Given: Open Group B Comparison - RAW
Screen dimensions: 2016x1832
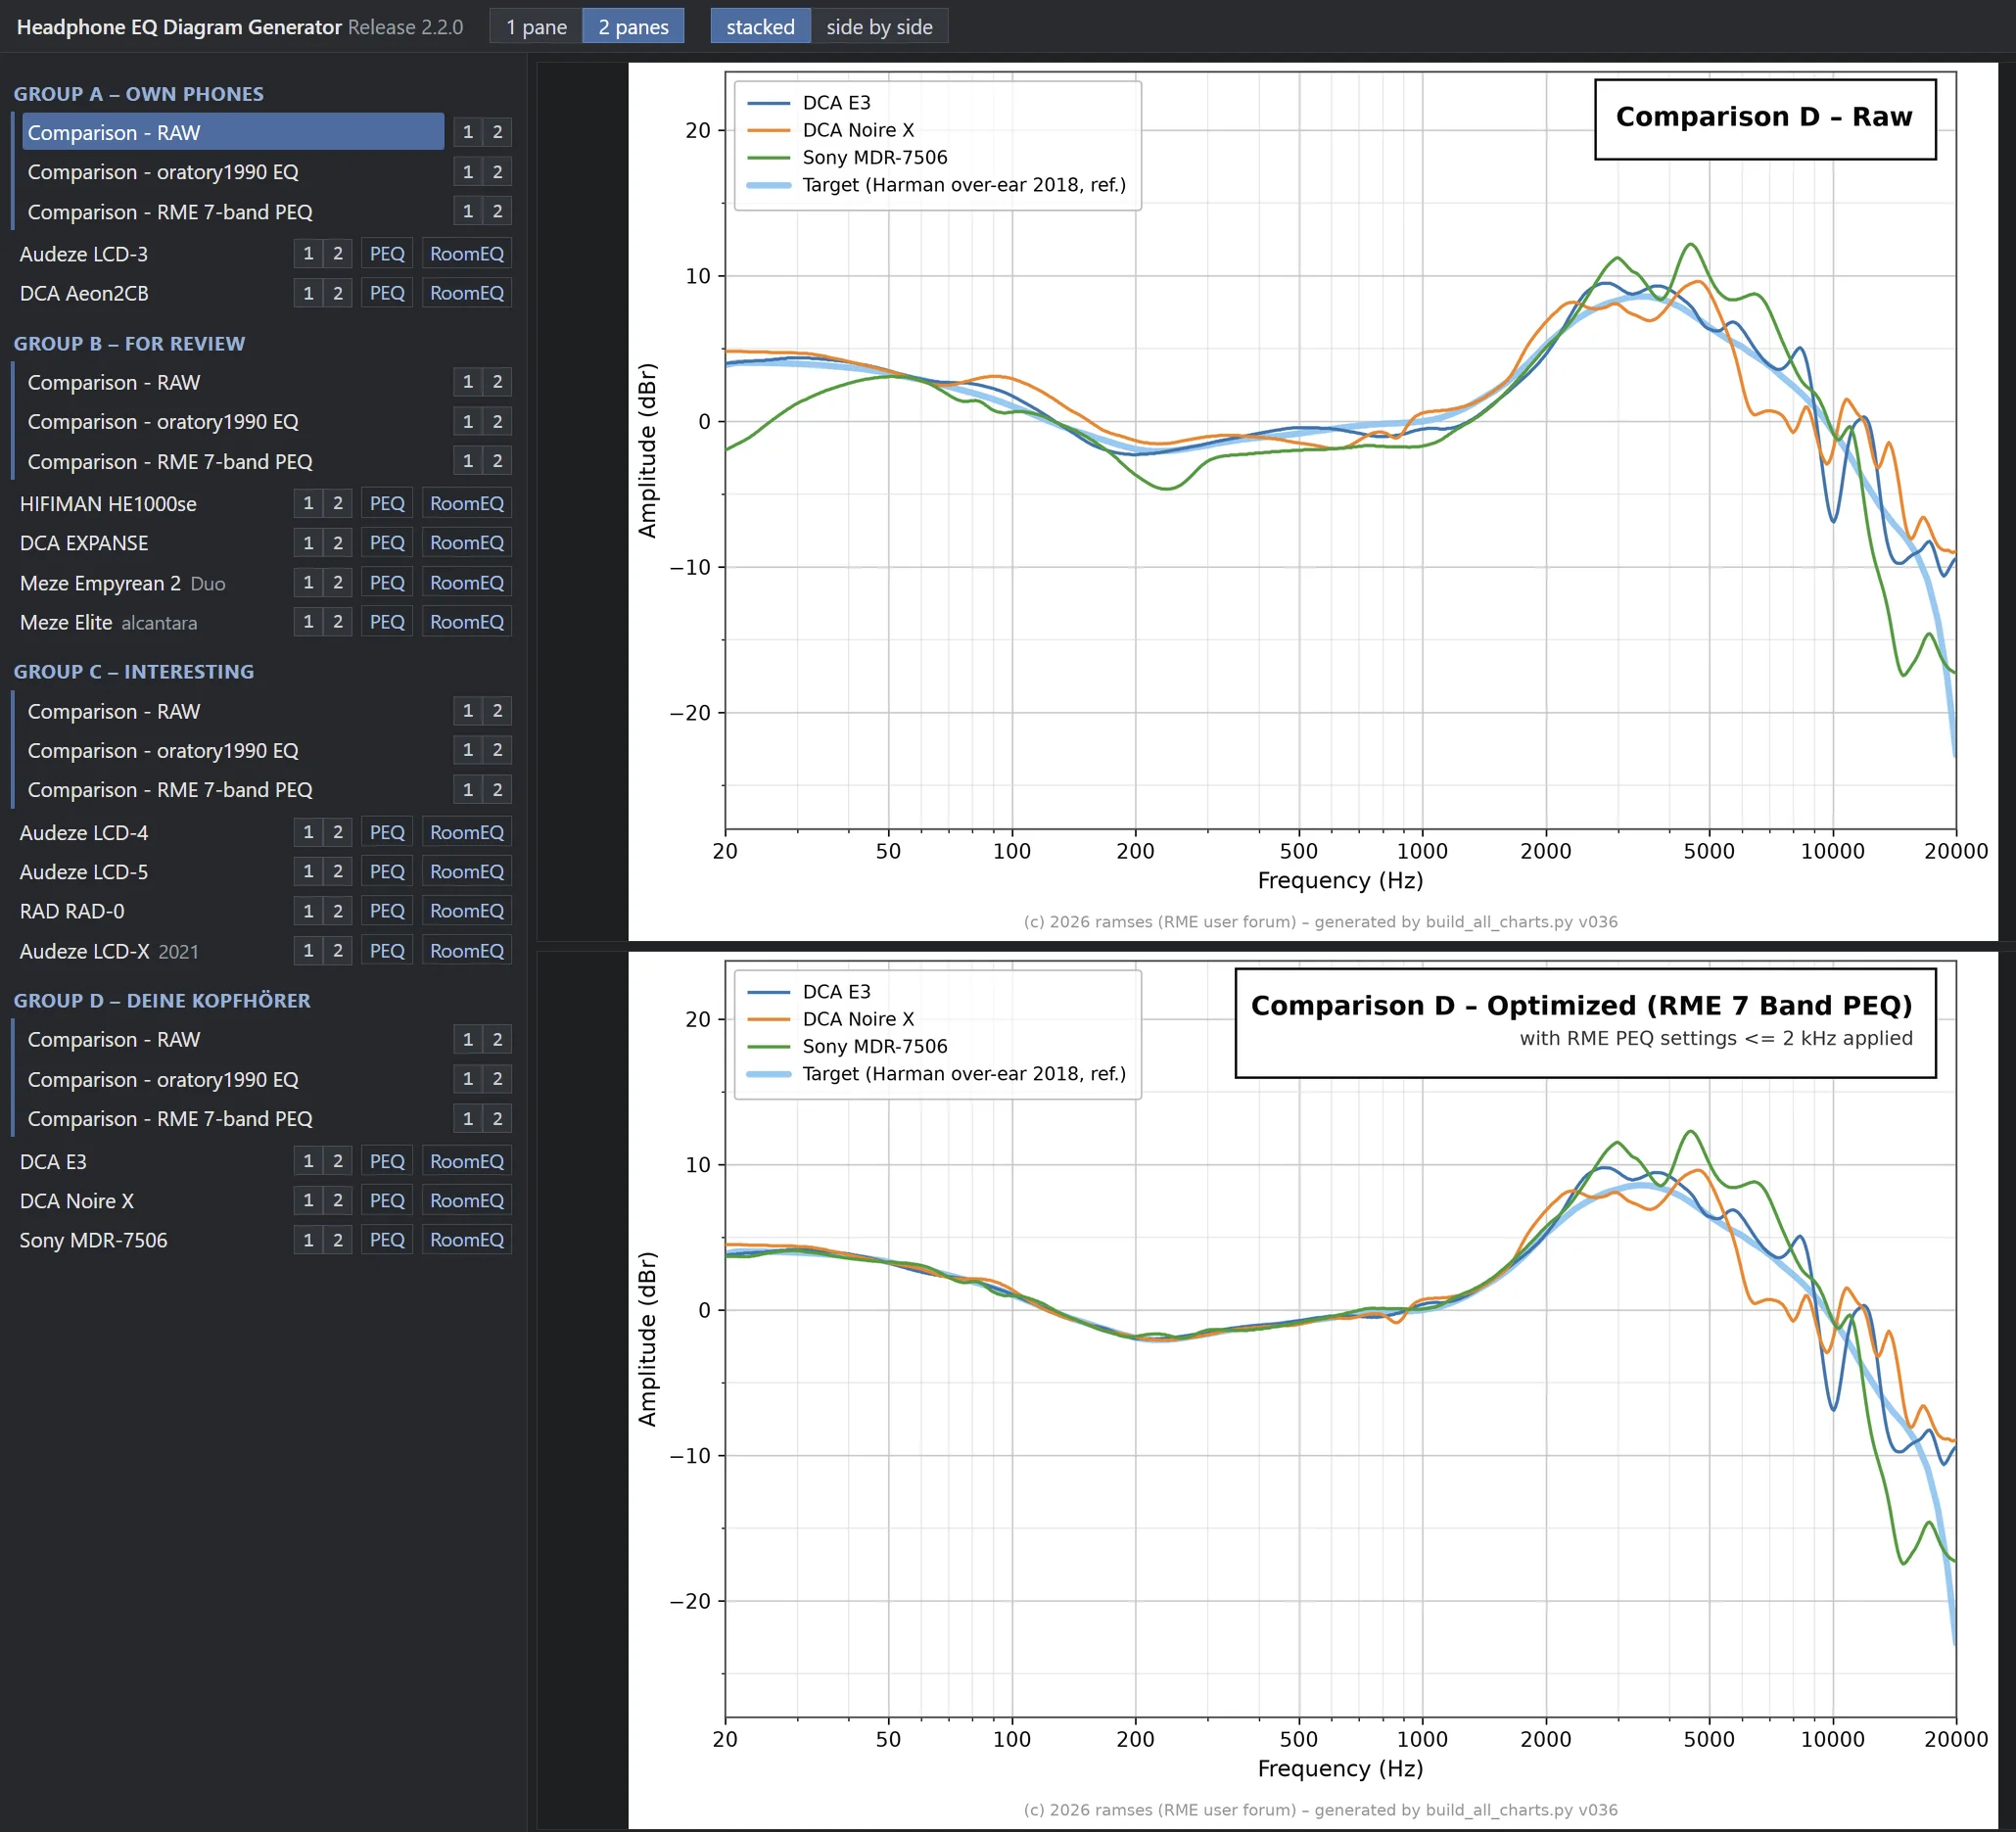Looking at the screenshot, I should (x=233, y=382).
